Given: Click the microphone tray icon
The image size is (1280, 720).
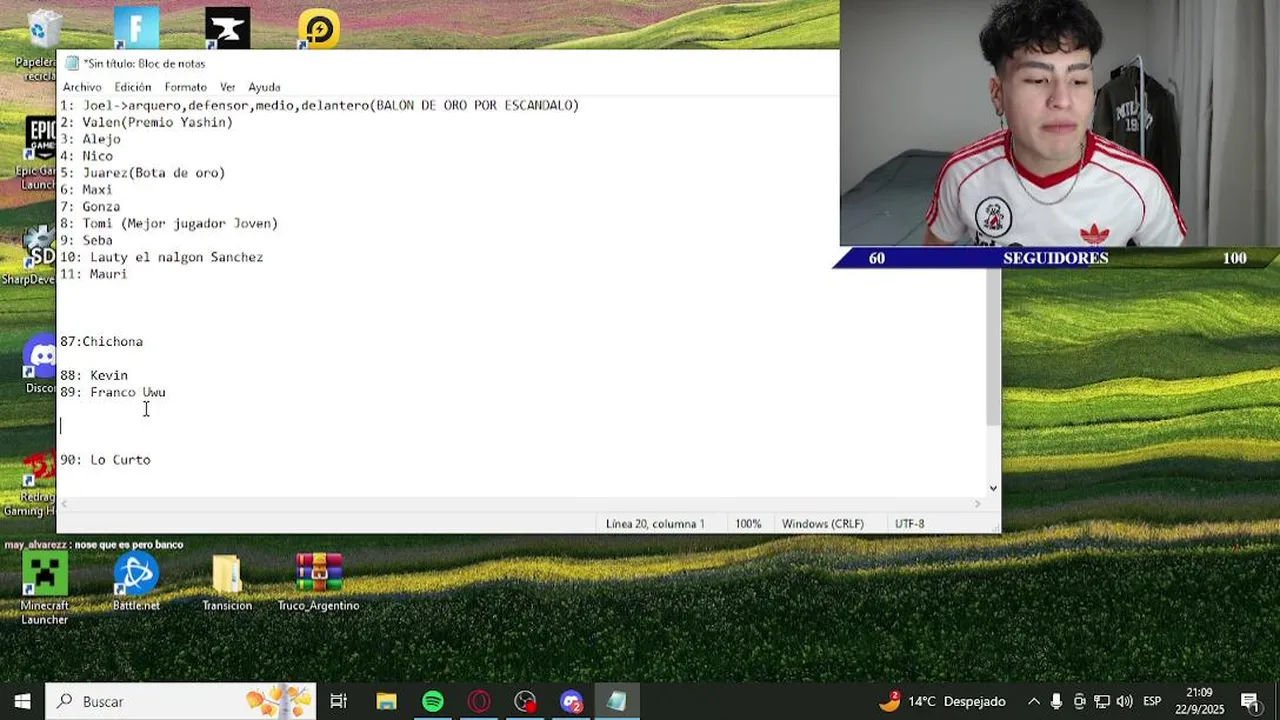Looking at the screenshot, I should click(x=1056, y=701).
